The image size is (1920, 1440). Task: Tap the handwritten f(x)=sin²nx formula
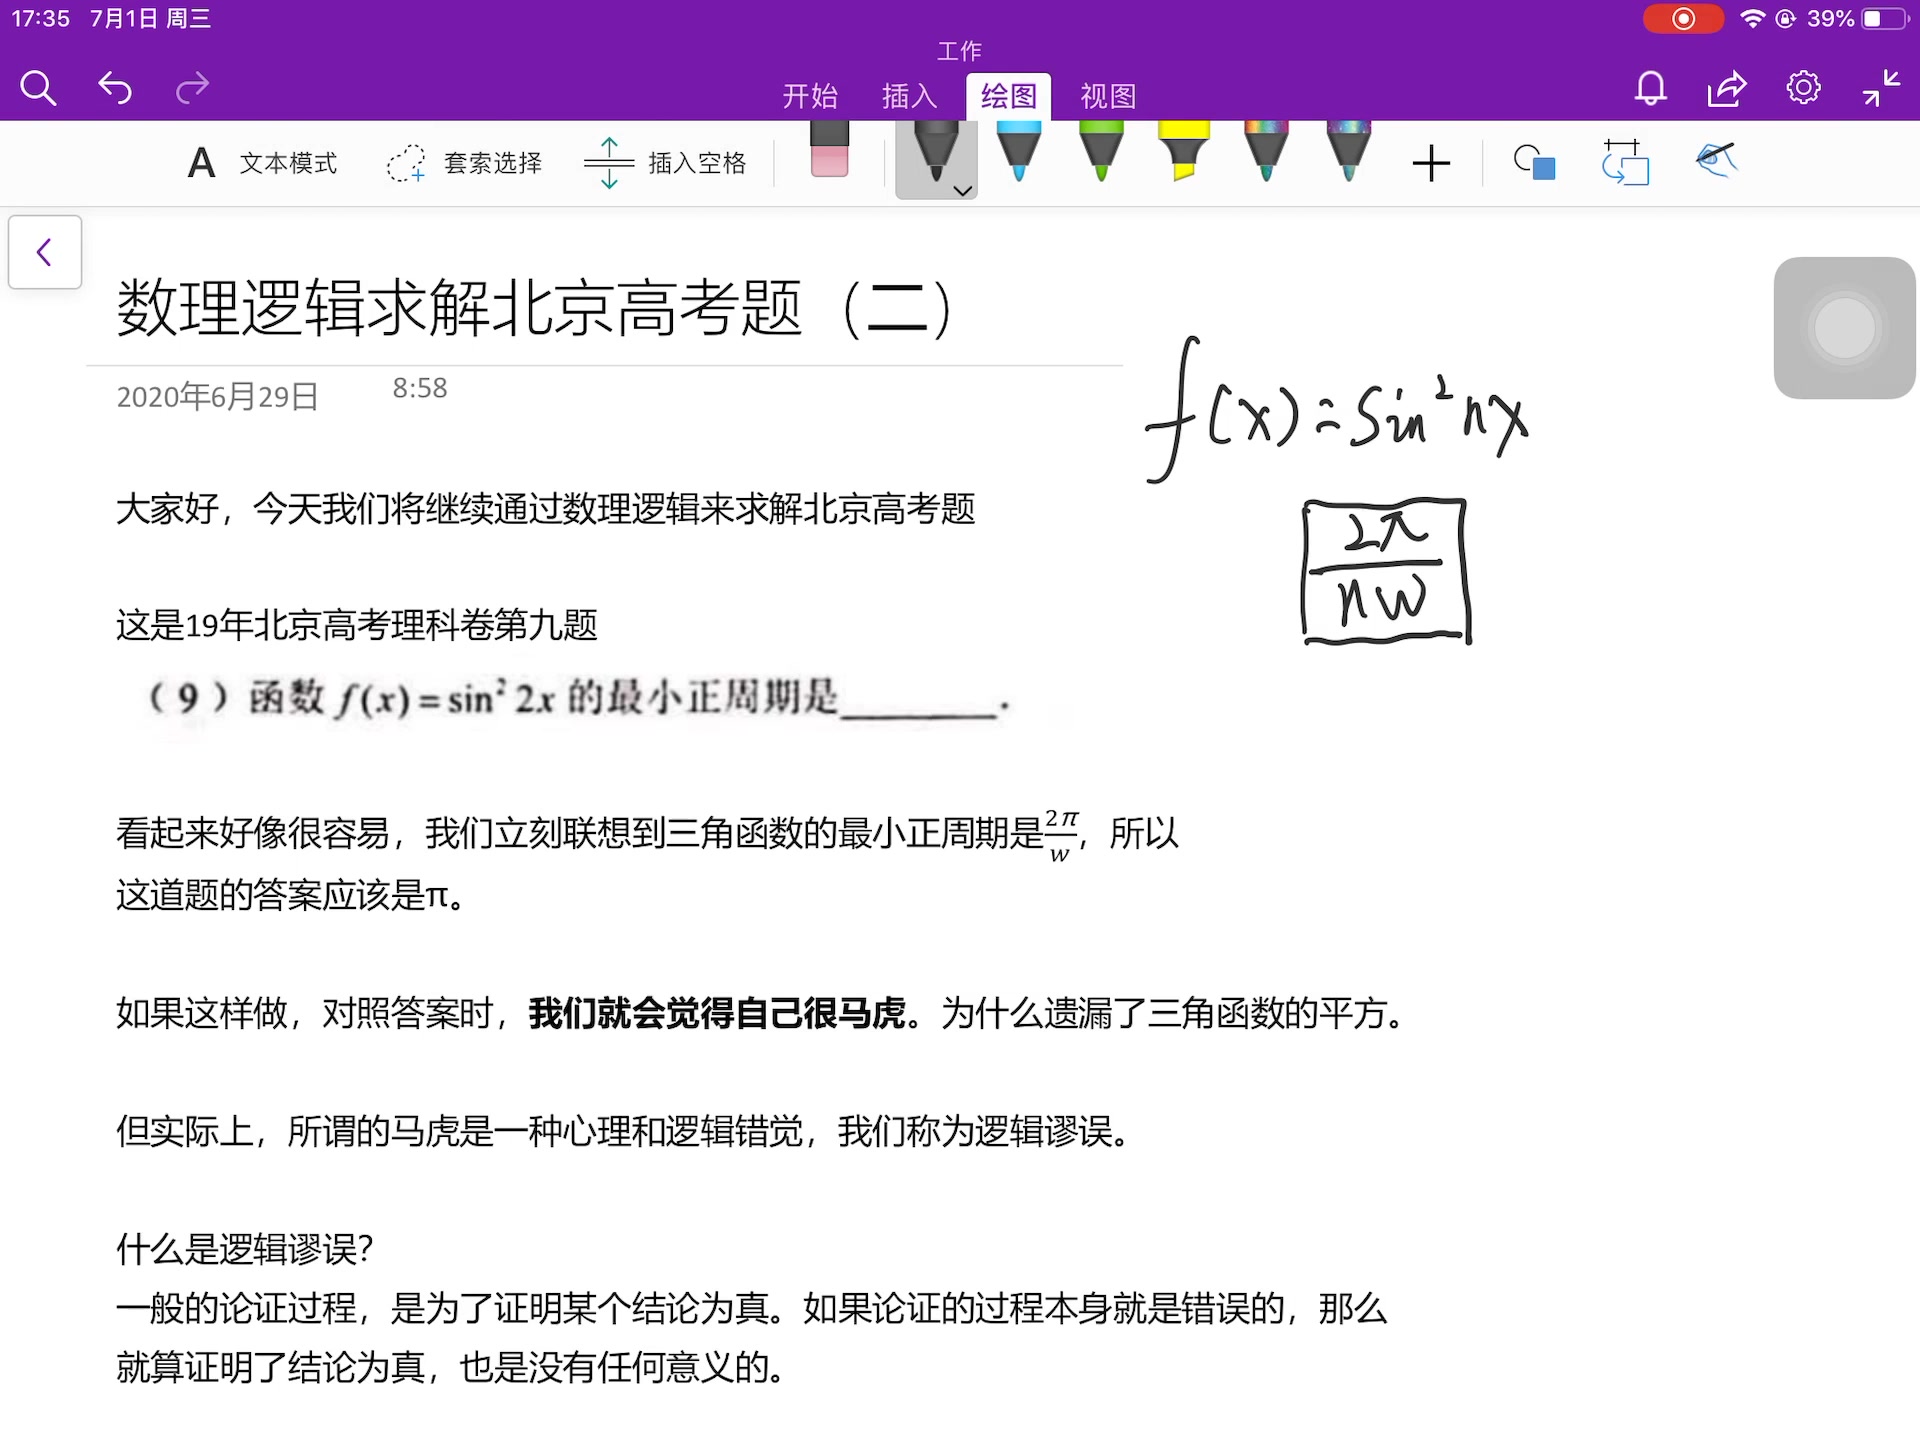coord(1338,411)
